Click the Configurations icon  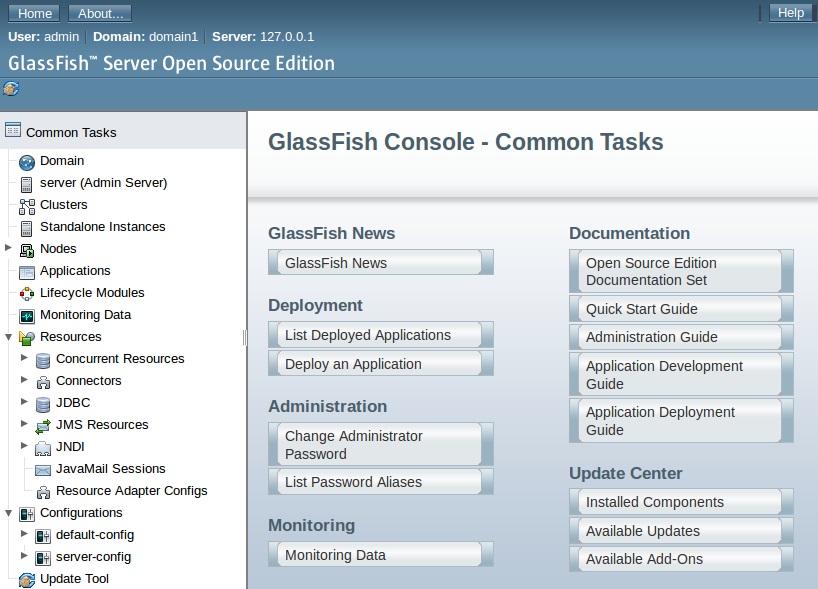pos(27,514)
